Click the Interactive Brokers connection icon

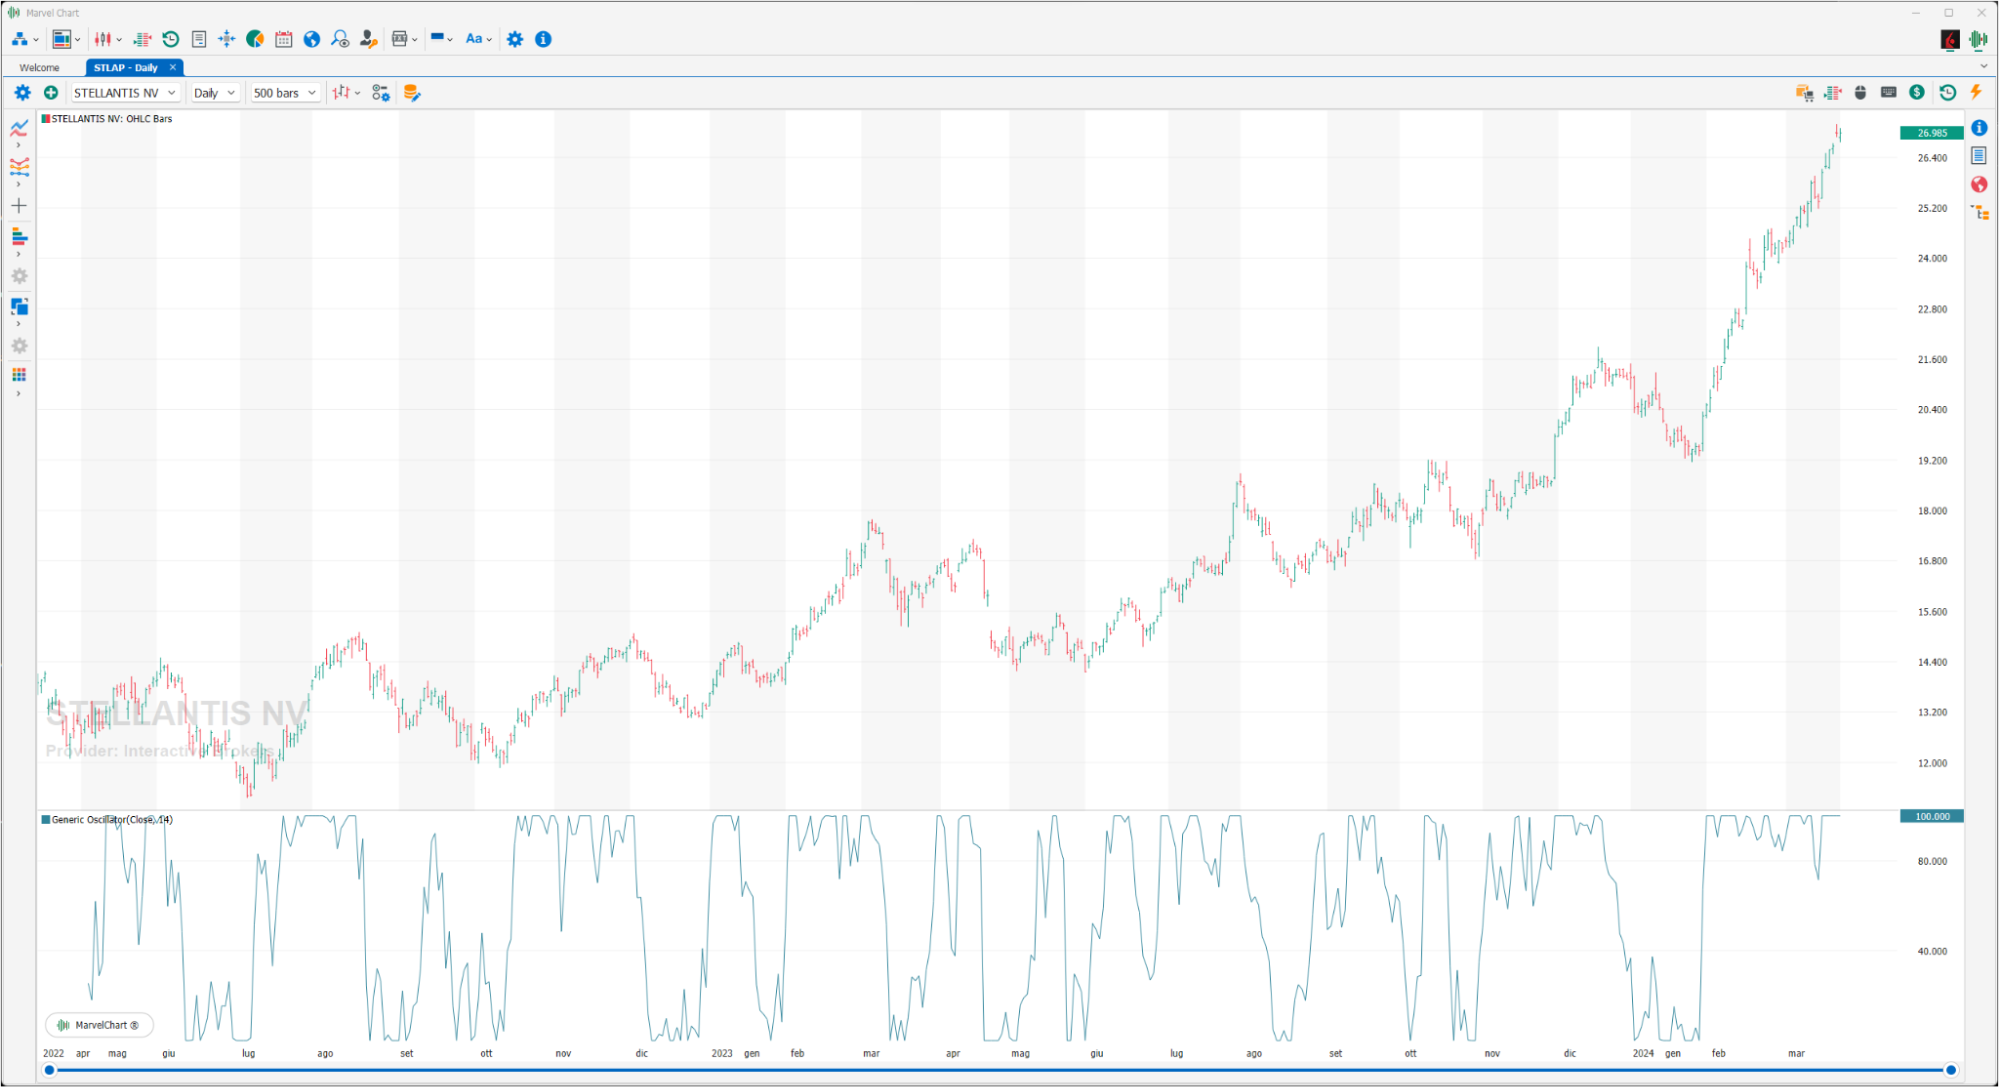coord(1950,39)
